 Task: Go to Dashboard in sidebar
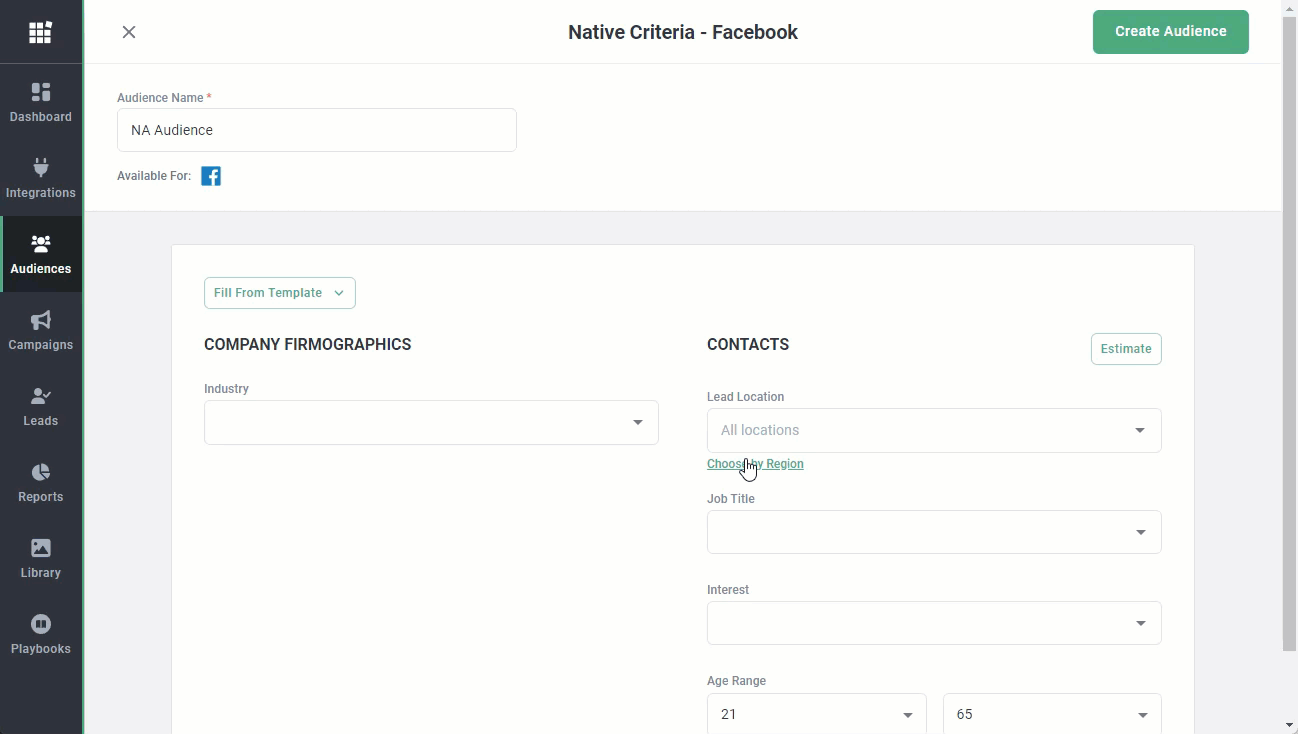point(41,103)
